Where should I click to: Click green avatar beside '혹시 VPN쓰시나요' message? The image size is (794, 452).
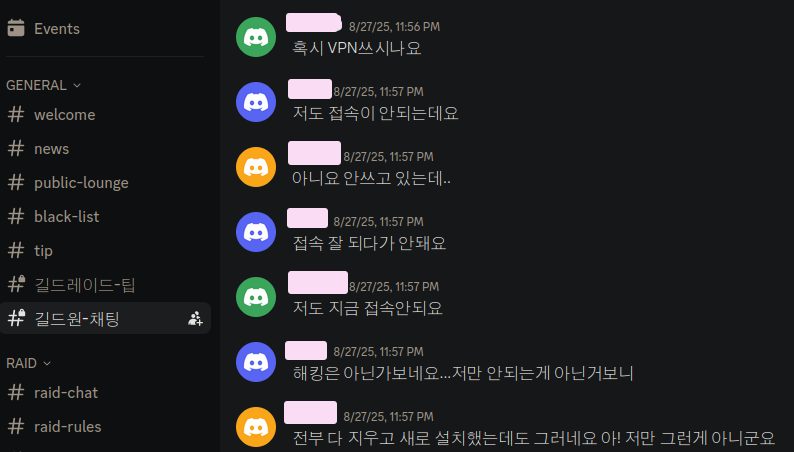click(x=256, y=37)
